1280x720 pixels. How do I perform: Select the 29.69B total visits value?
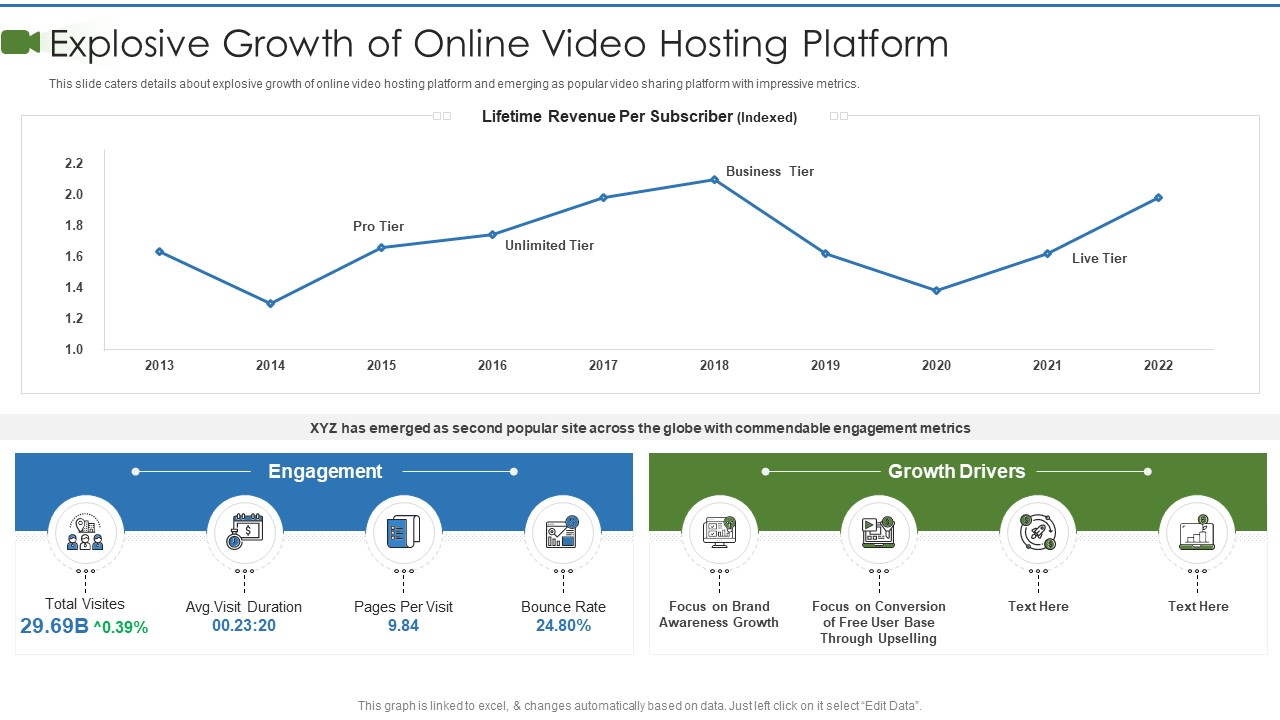click(x=54, y=627)
